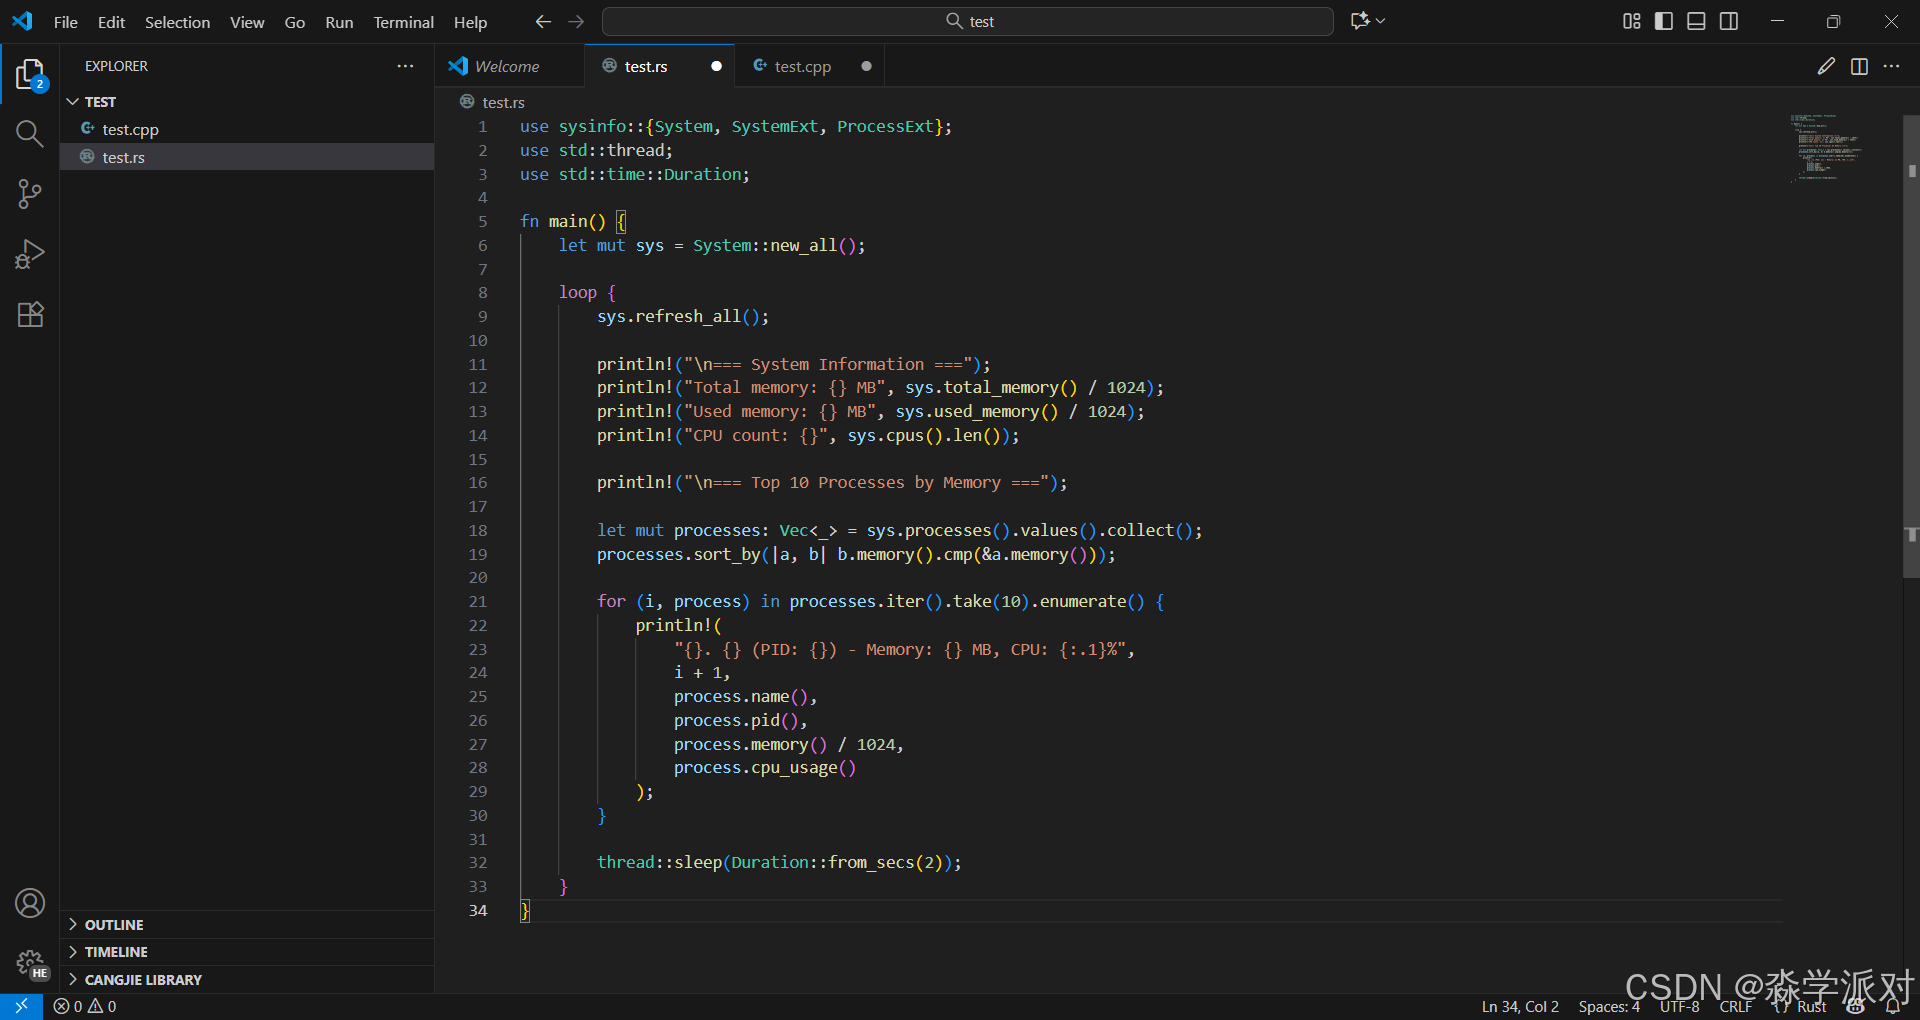Change indentation via Spaces: 4
The width and height of the screenshot is (1920, 1020).
coord(1609,1007)
